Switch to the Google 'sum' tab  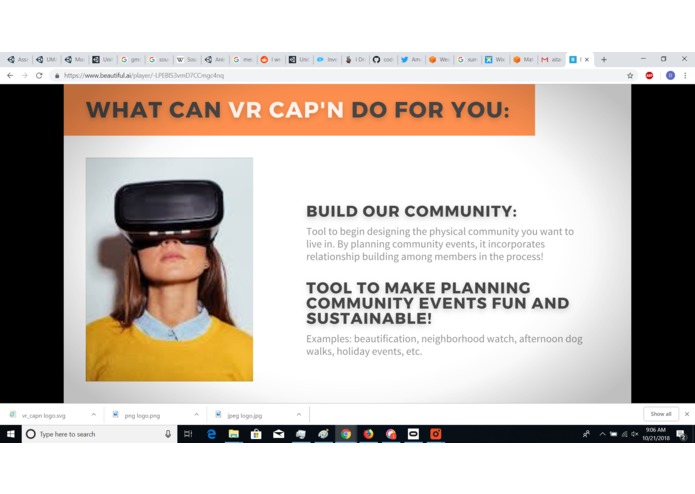(x=467, y=59)
